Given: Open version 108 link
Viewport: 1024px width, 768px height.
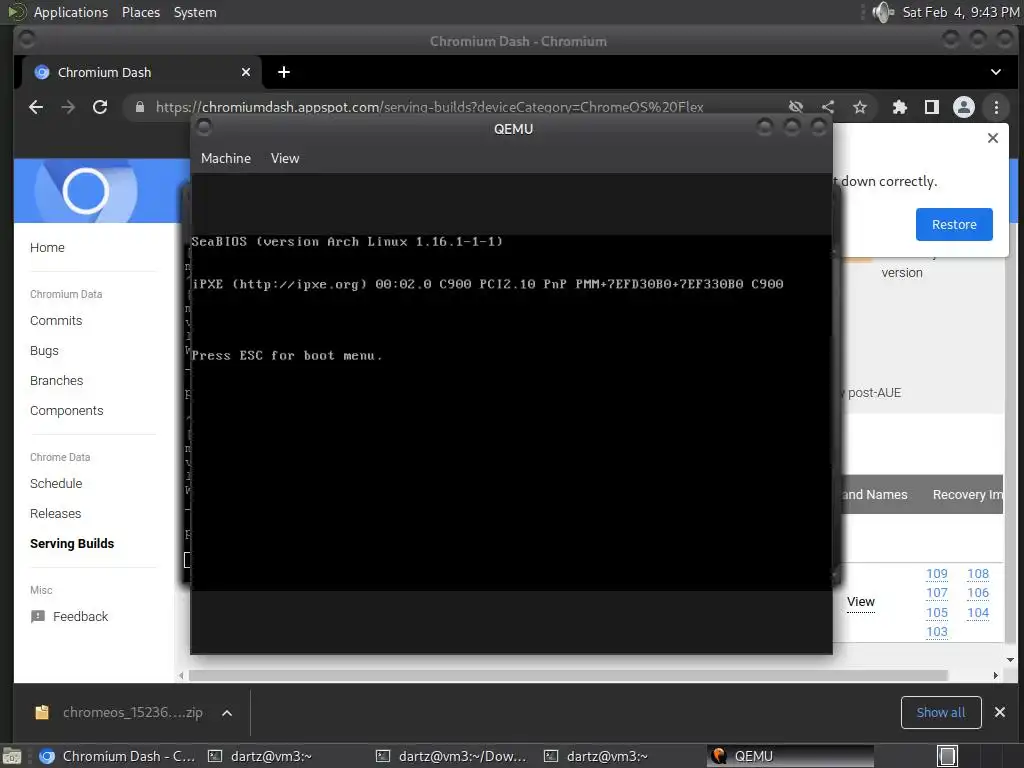Looking at the screenshot, I should point(978,574).
